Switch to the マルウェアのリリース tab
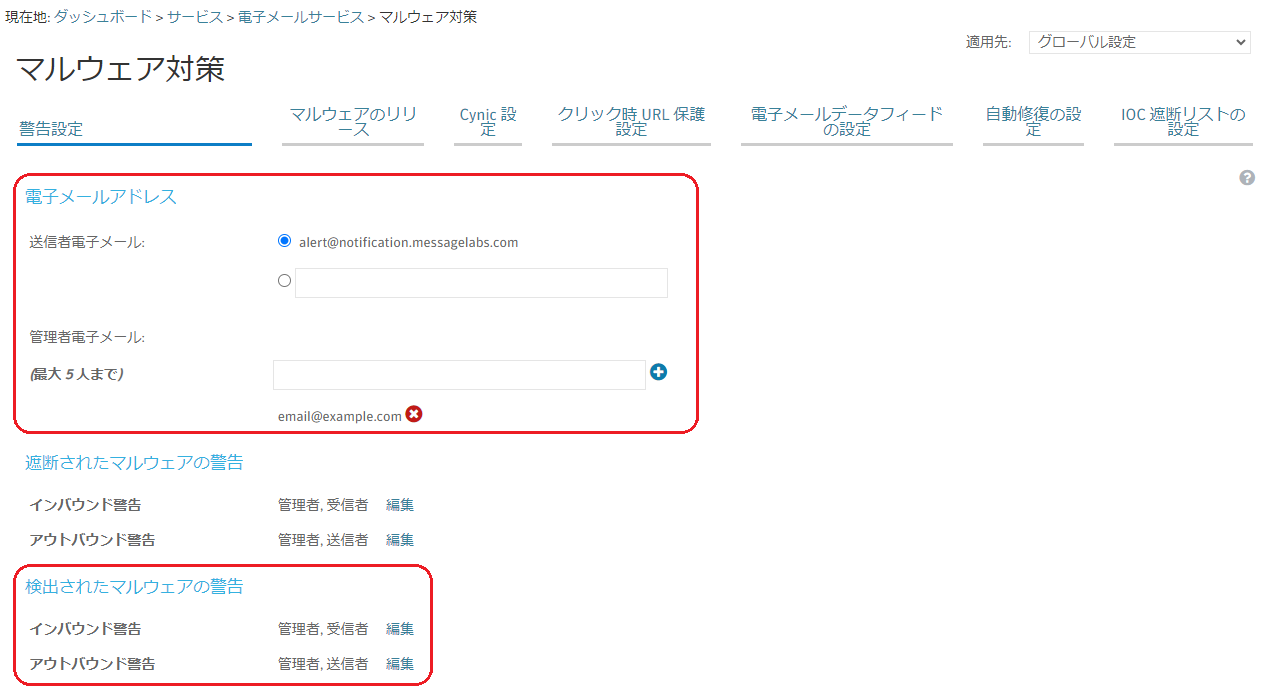Viewport: 1287px width, 689px height. click(x=352, y=122)
